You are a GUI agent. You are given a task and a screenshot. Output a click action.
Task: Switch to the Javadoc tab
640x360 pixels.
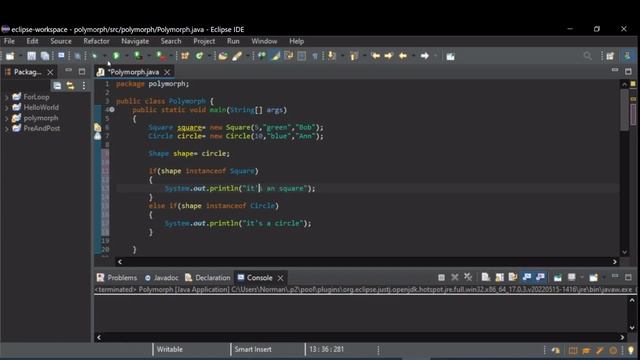point(162,278)
